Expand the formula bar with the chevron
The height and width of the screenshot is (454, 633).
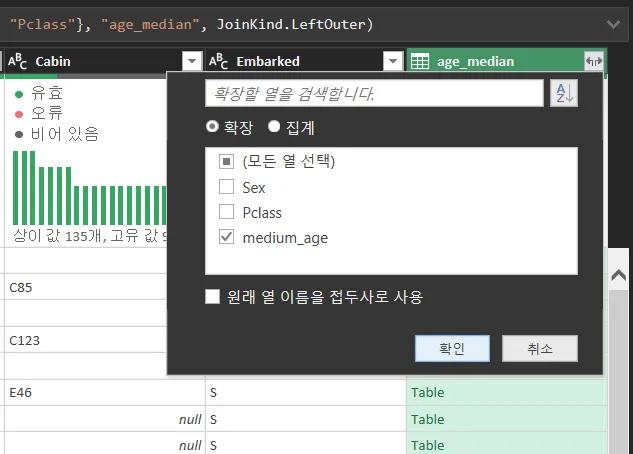coord(612,23)
